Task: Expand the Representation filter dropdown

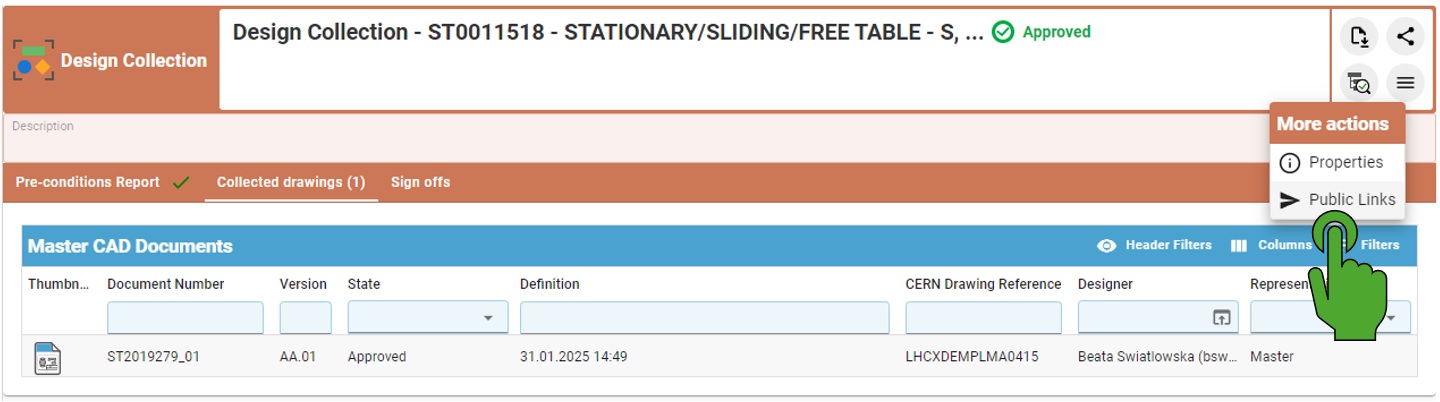Action: pos(1391,318)
